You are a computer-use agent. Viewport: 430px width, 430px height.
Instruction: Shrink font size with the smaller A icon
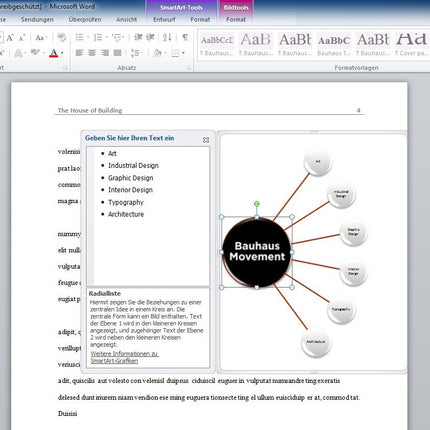(x=22, y=38)
